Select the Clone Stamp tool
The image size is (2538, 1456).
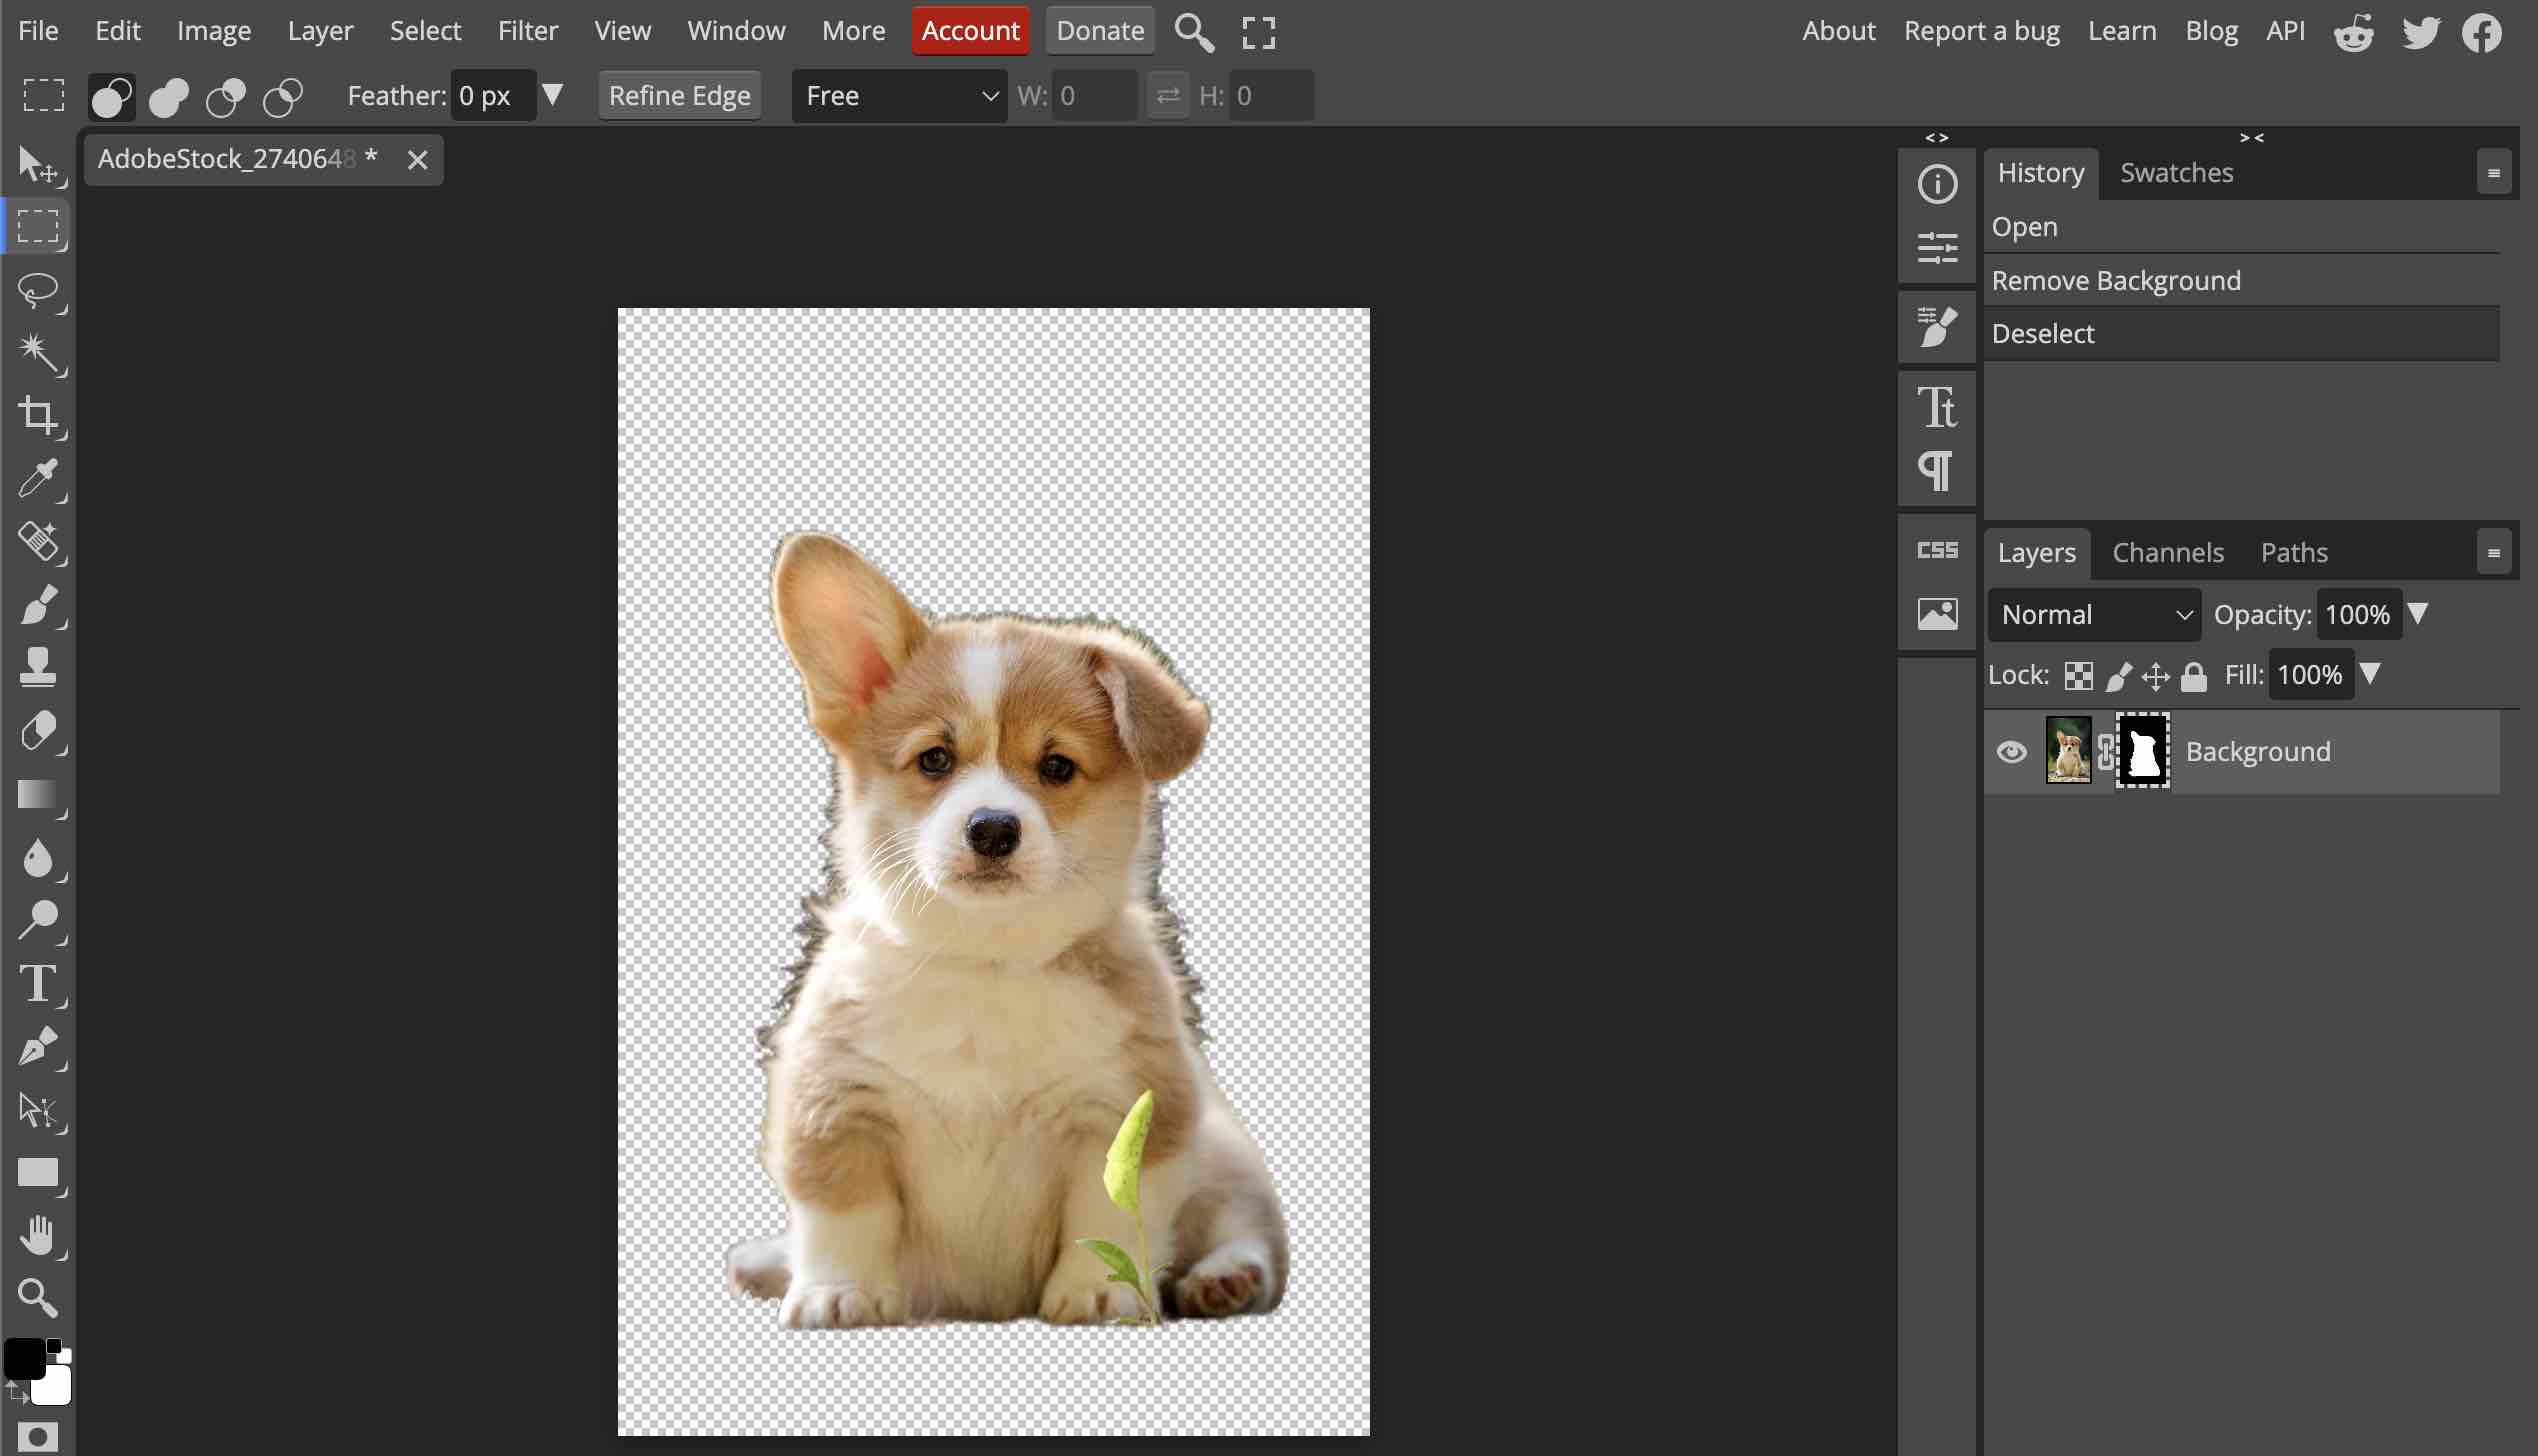(x=38, y=667)
